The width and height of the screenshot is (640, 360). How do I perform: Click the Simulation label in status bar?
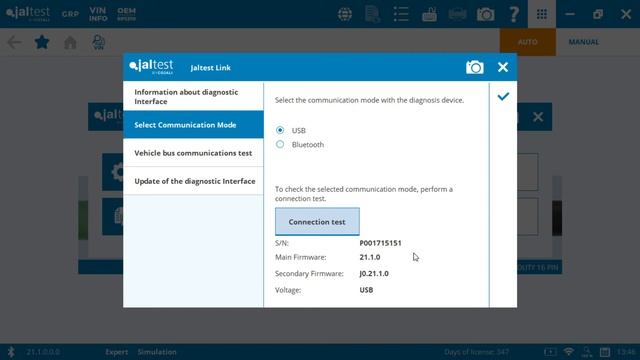coord(157,352)
